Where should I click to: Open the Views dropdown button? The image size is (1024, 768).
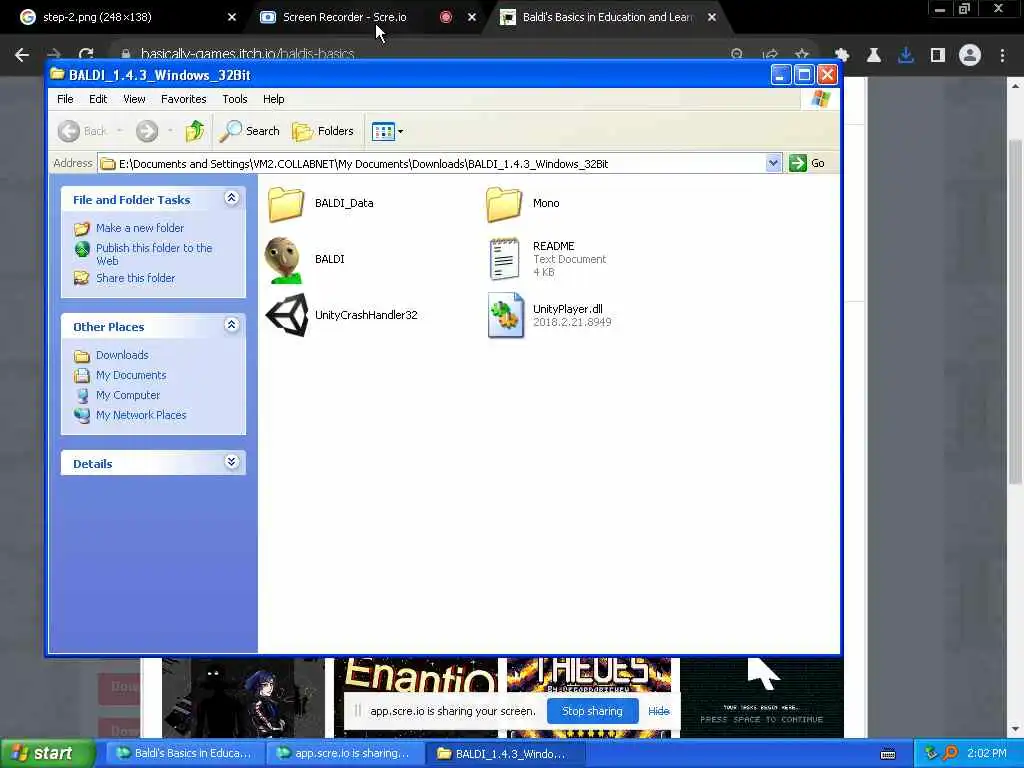point(387,131)
